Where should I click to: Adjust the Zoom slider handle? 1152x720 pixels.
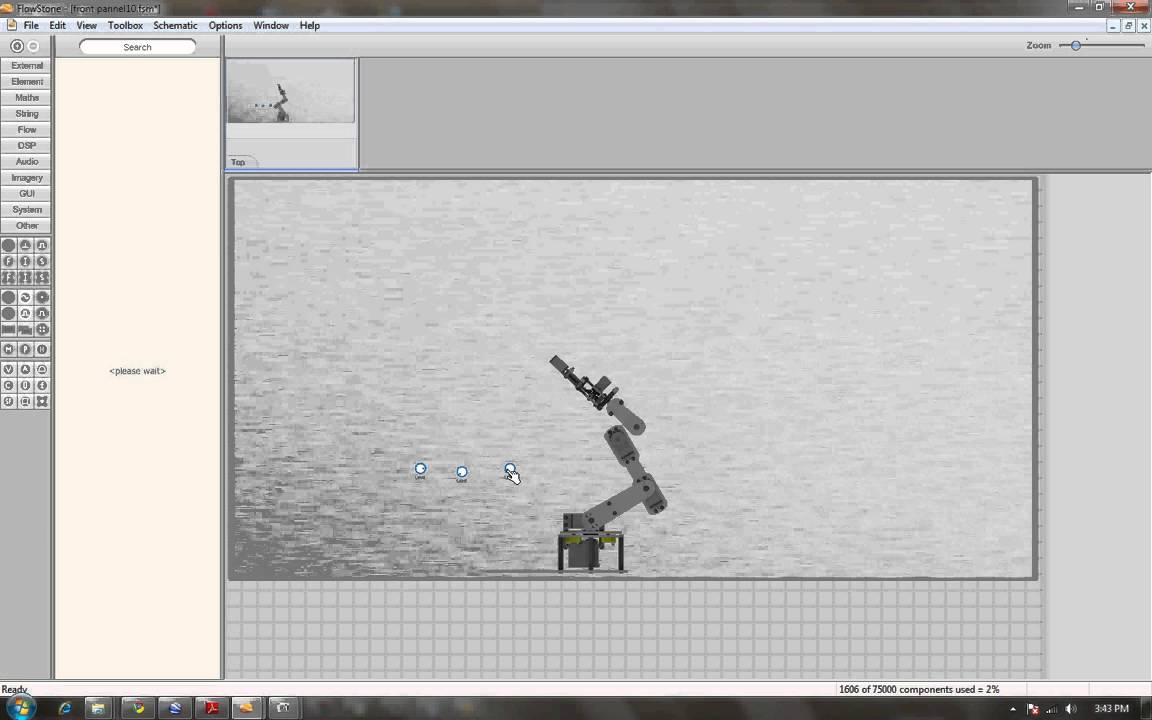click(x=1076, y=46)
